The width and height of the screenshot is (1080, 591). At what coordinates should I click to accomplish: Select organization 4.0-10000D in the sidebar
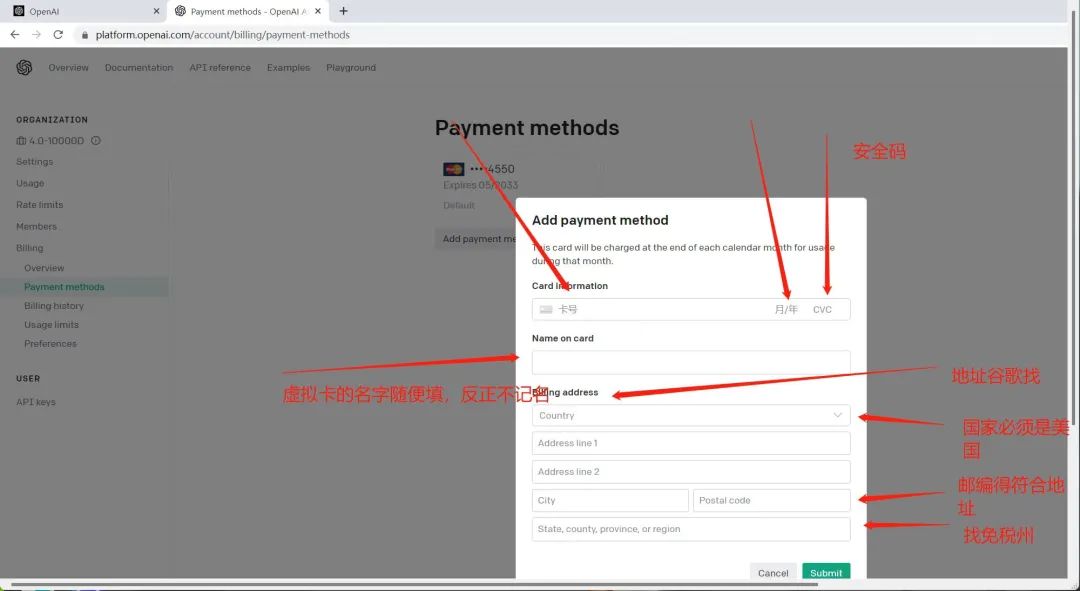[50, 141]
